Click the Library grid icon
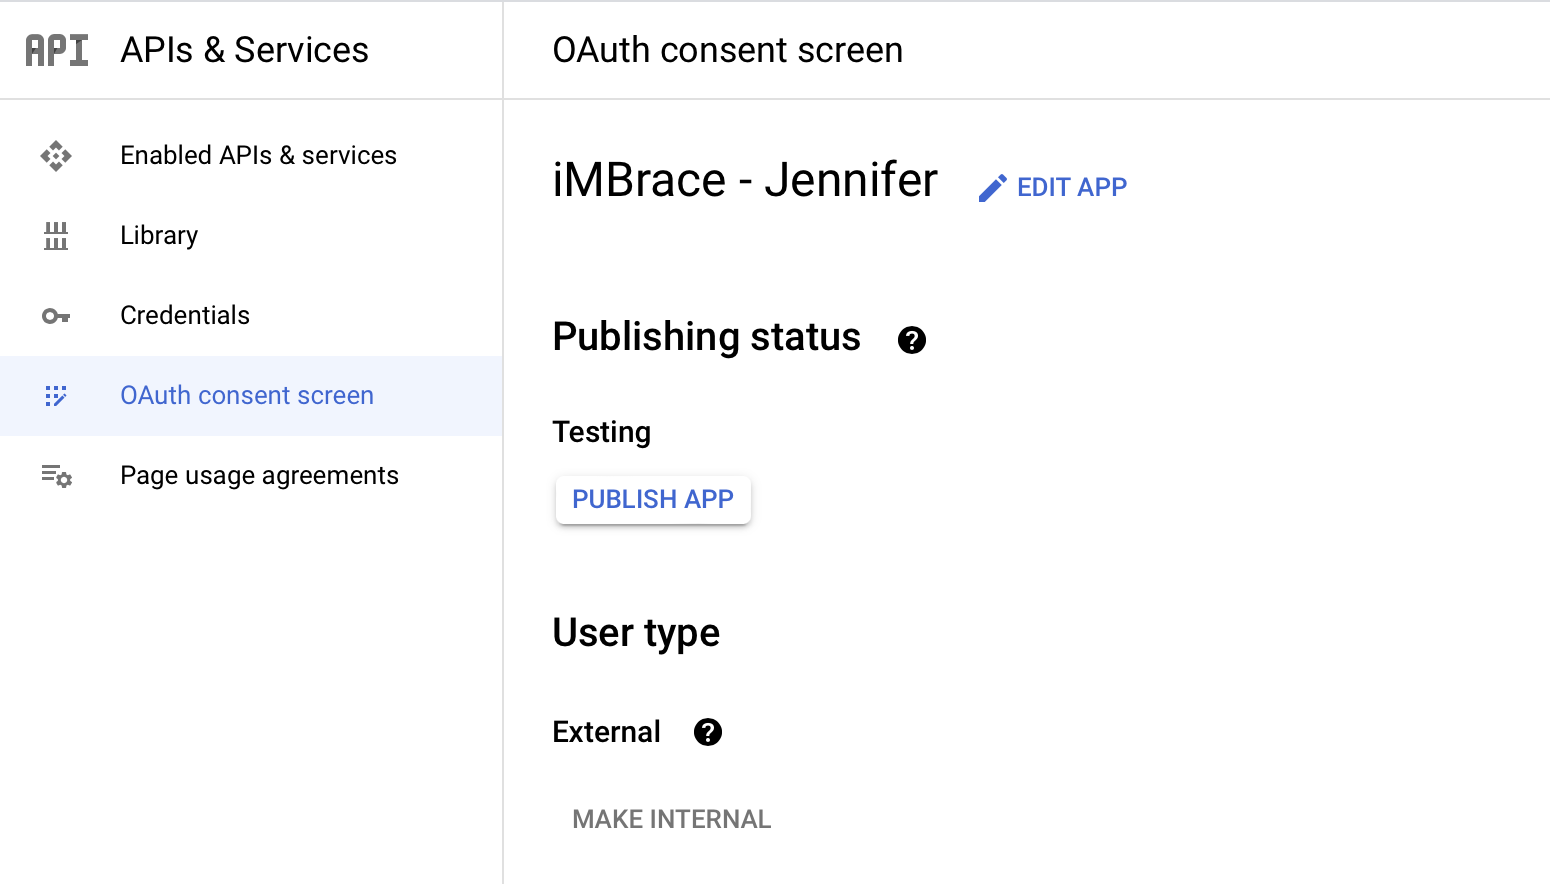Viewport: 1550px width, 884px height. tap(56, 236)
